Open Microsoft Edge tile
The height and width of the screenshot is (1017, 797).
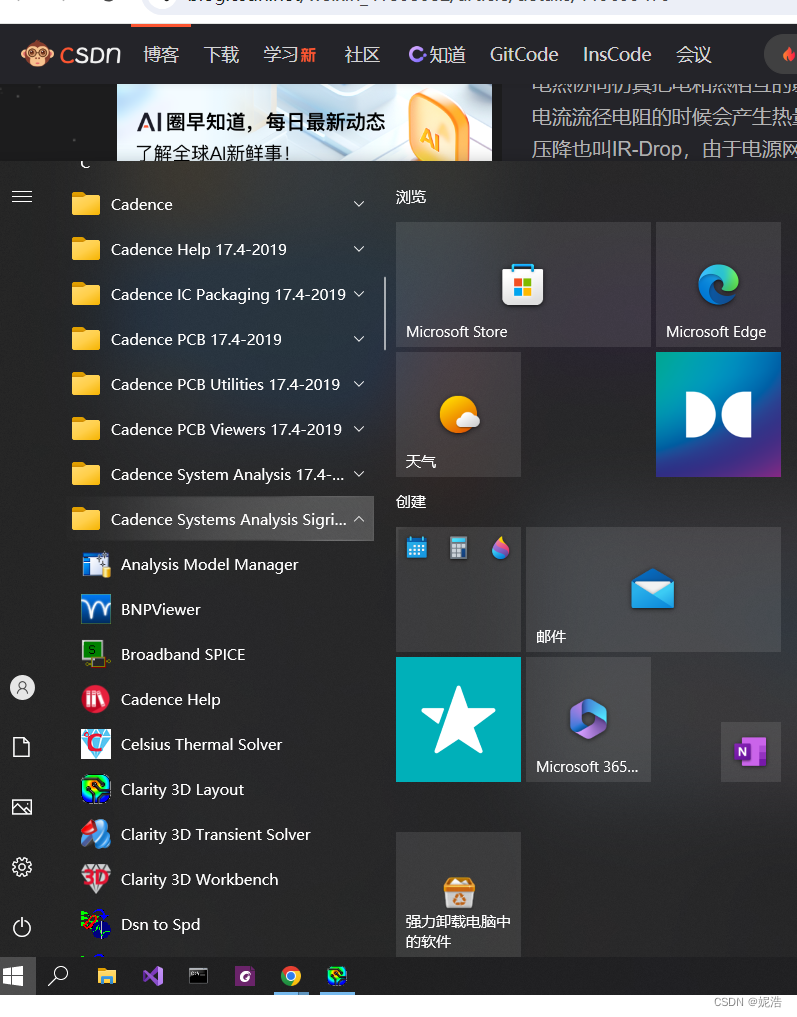(x=719, y=284)
